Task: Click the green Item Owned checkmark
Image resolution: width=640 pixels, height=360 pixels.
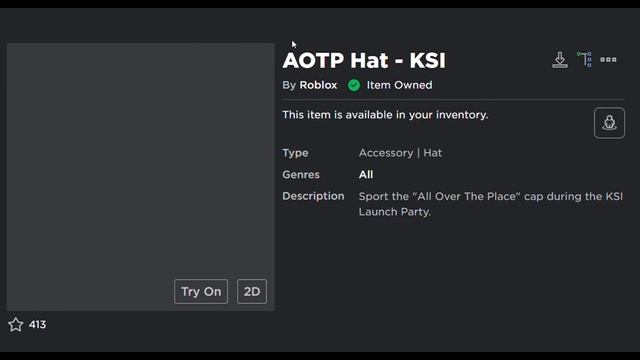Action: (354, 85)
